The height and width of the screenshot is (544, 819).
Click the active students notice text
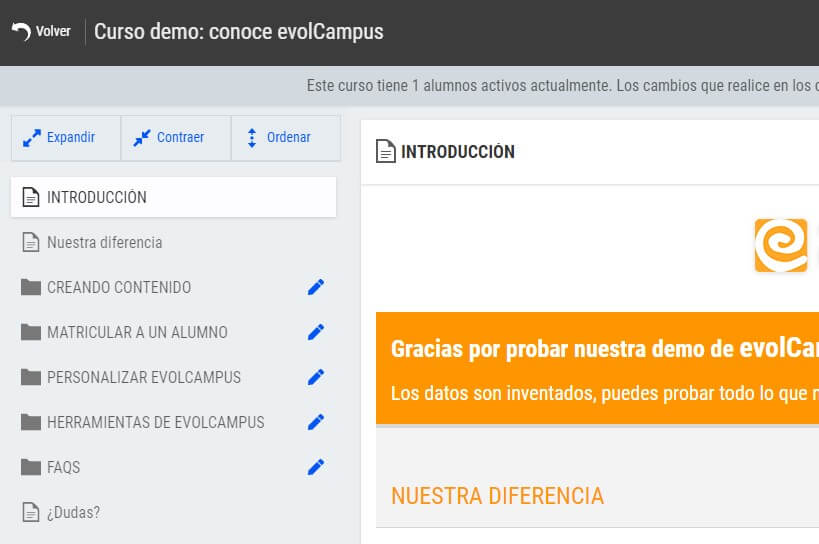563,86
